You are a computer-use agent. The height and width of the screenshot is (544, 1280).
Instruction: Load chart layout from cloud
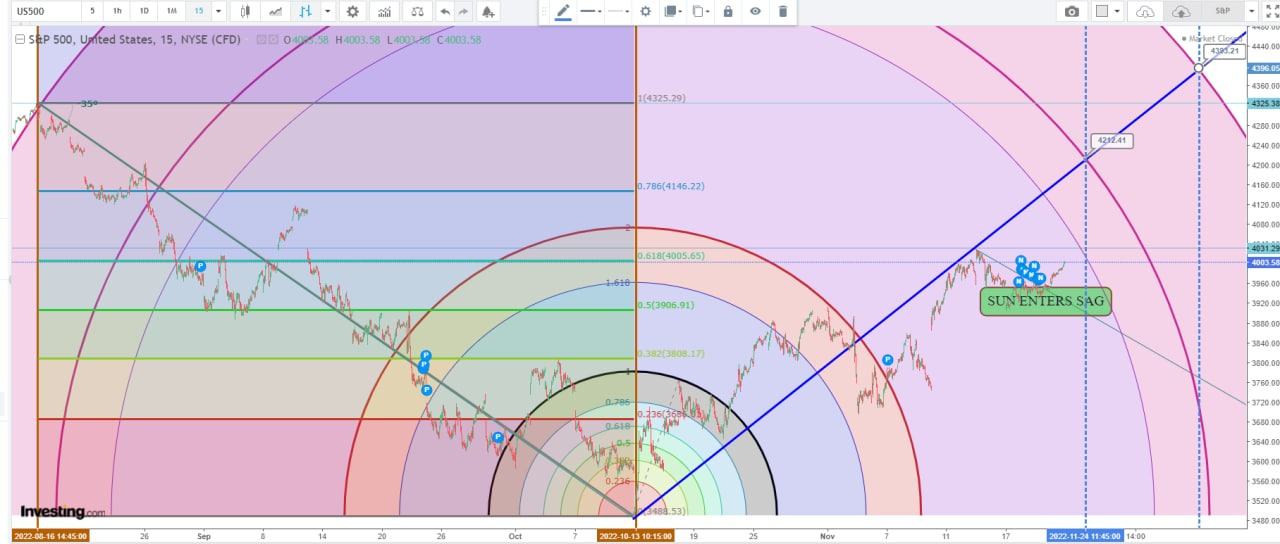pyautogui.click(x=1146, y=11)
